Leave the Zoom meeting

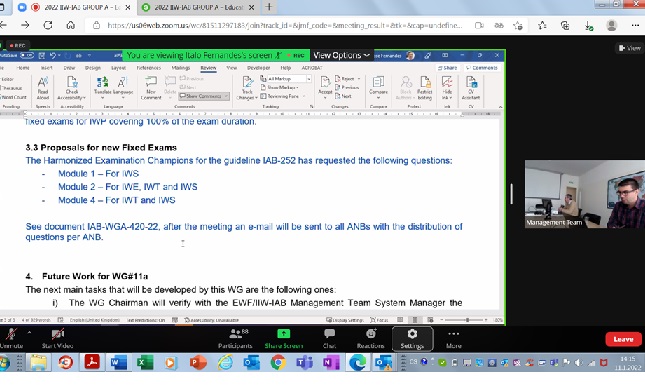coord(623,339)
